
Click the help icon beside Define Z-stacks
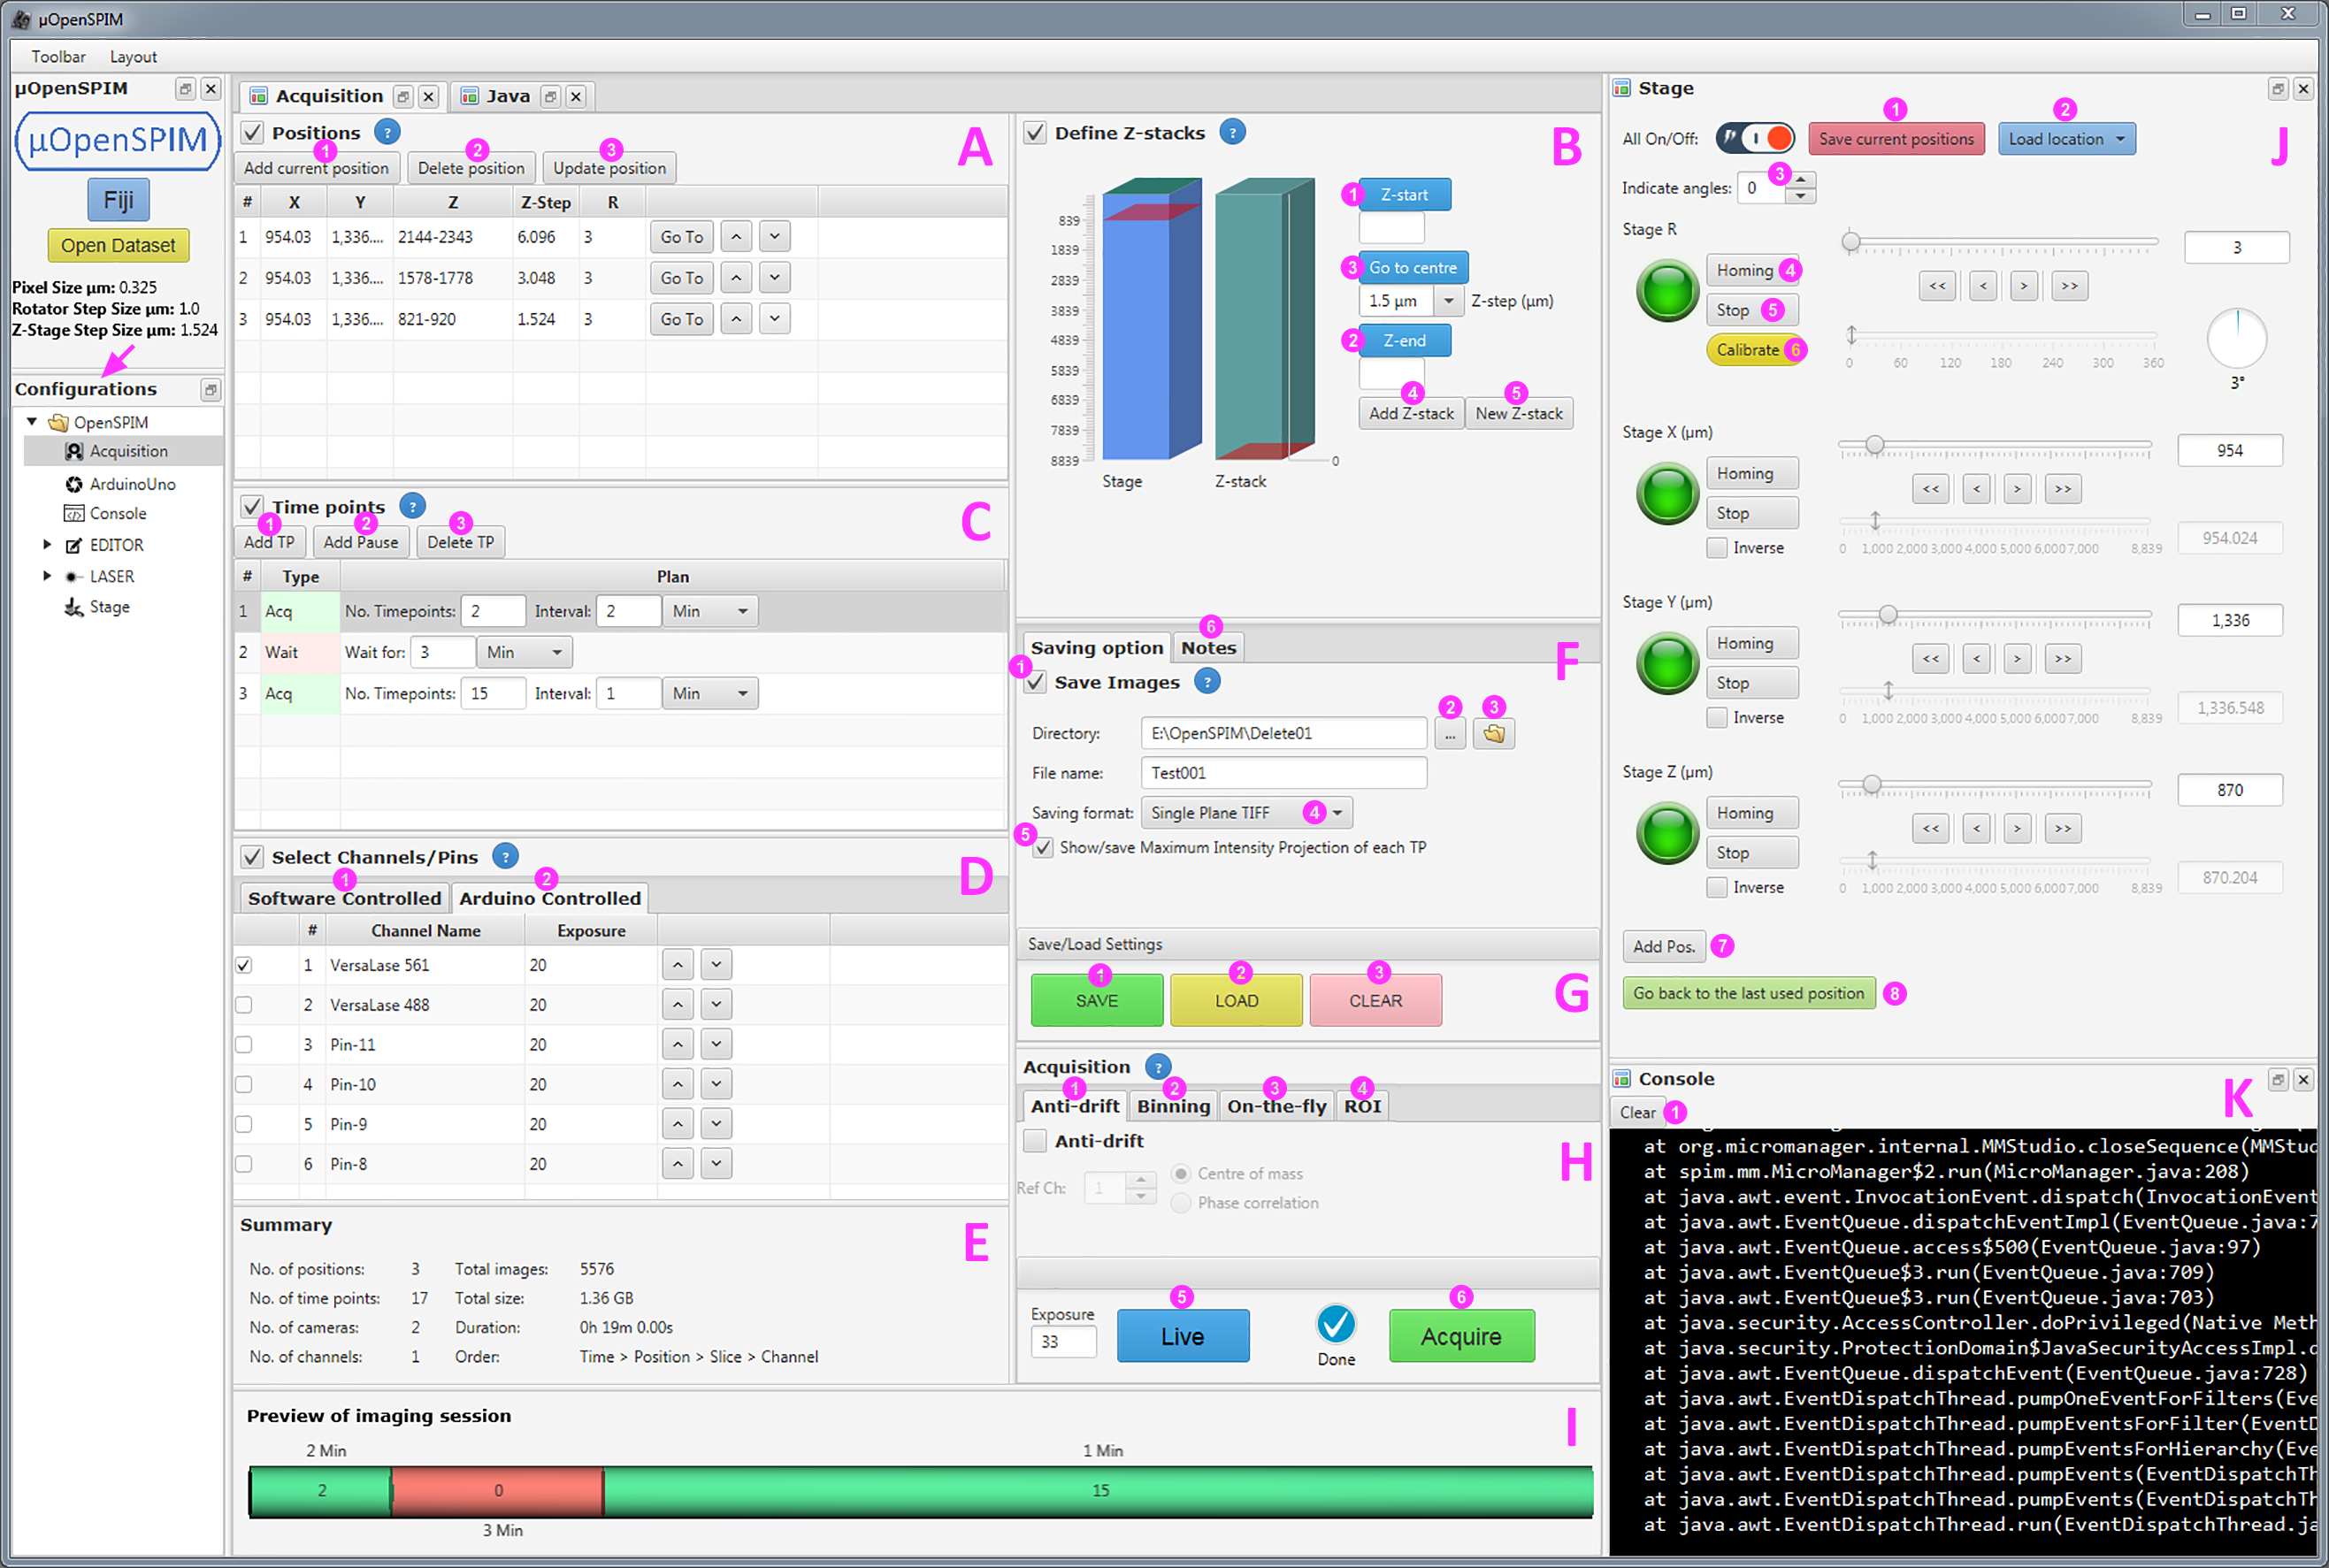[1232, 132]
